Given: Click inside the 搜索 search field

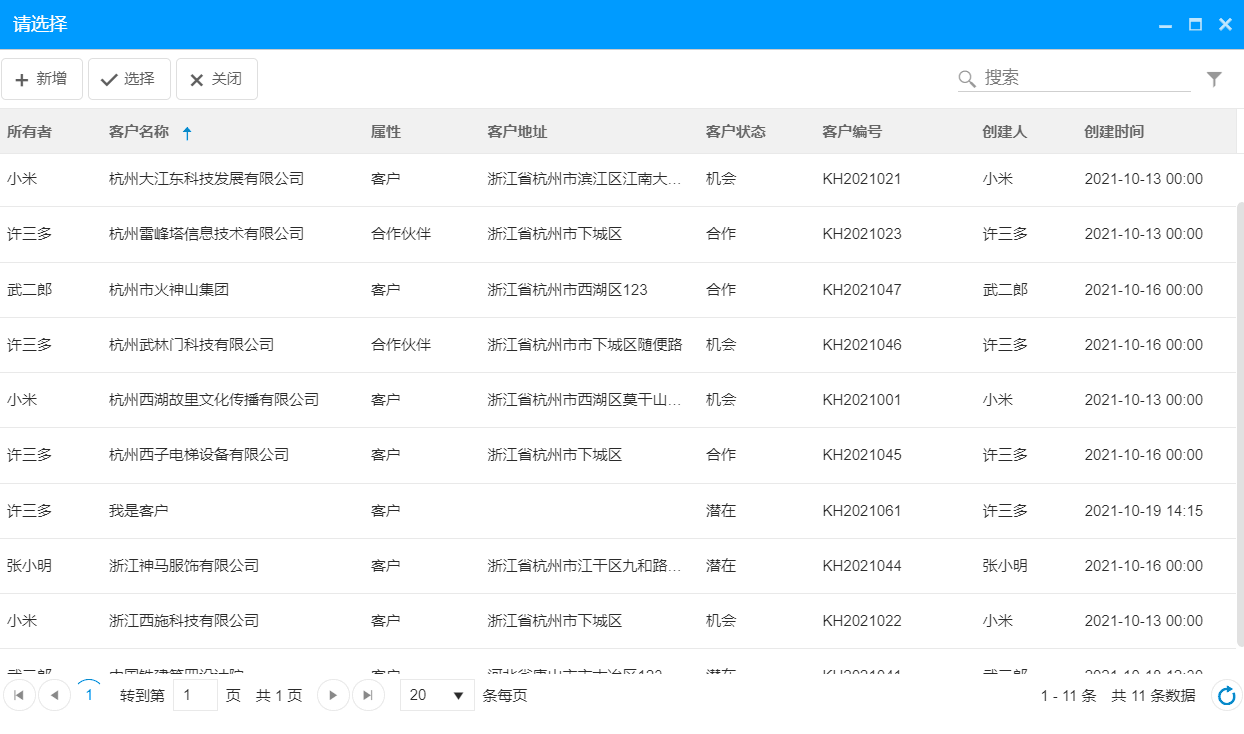Looking at the screenshot, I should [1070, 78].
